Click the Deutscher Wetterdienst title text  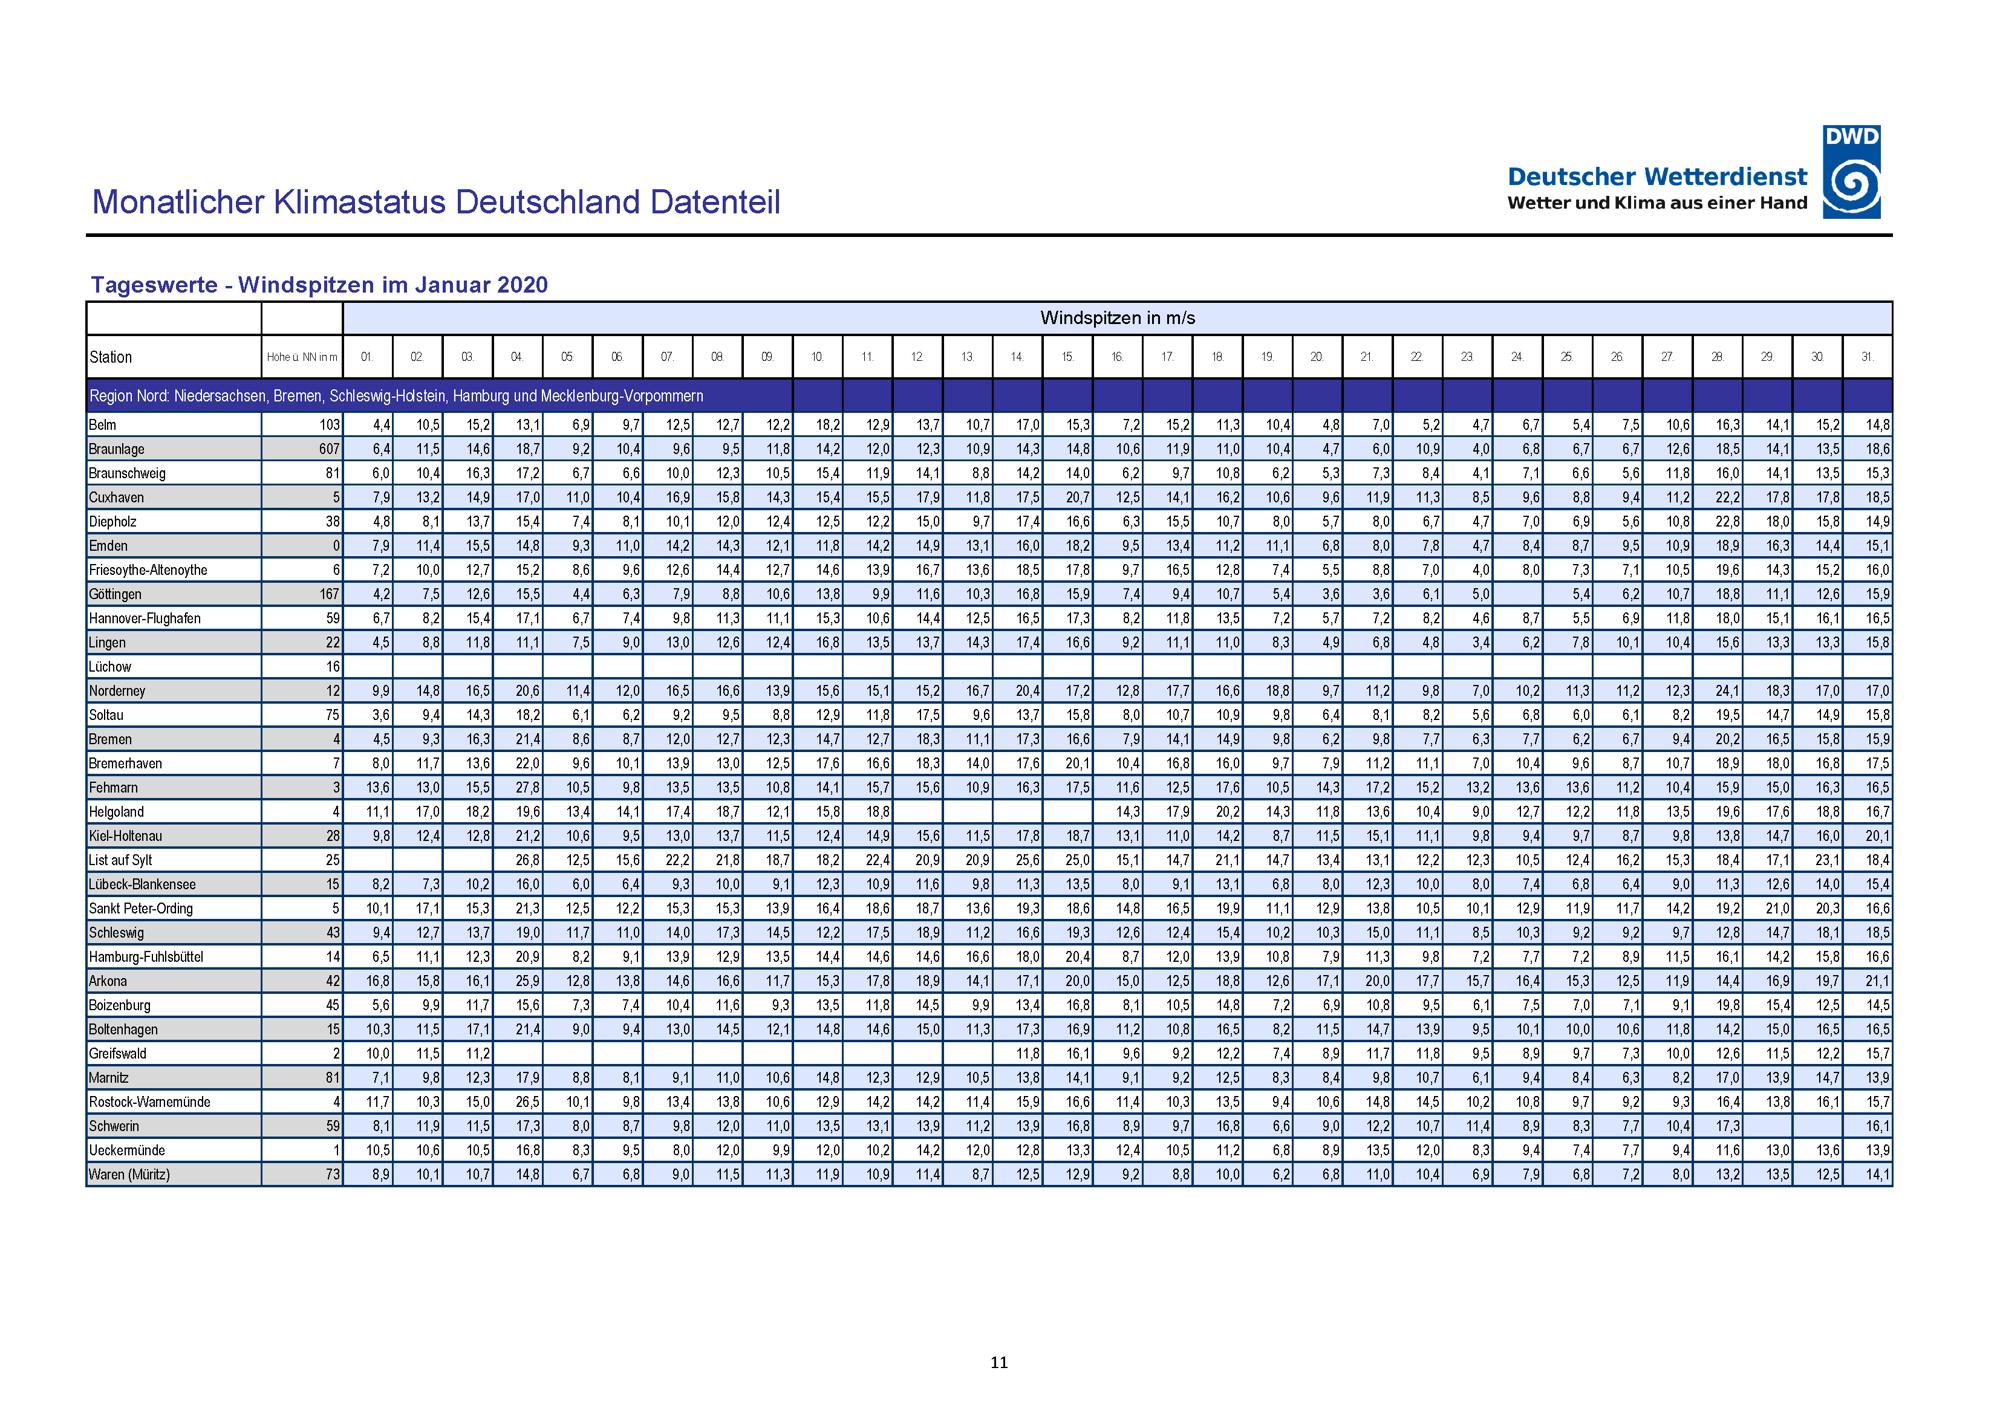coord(1657,177)
